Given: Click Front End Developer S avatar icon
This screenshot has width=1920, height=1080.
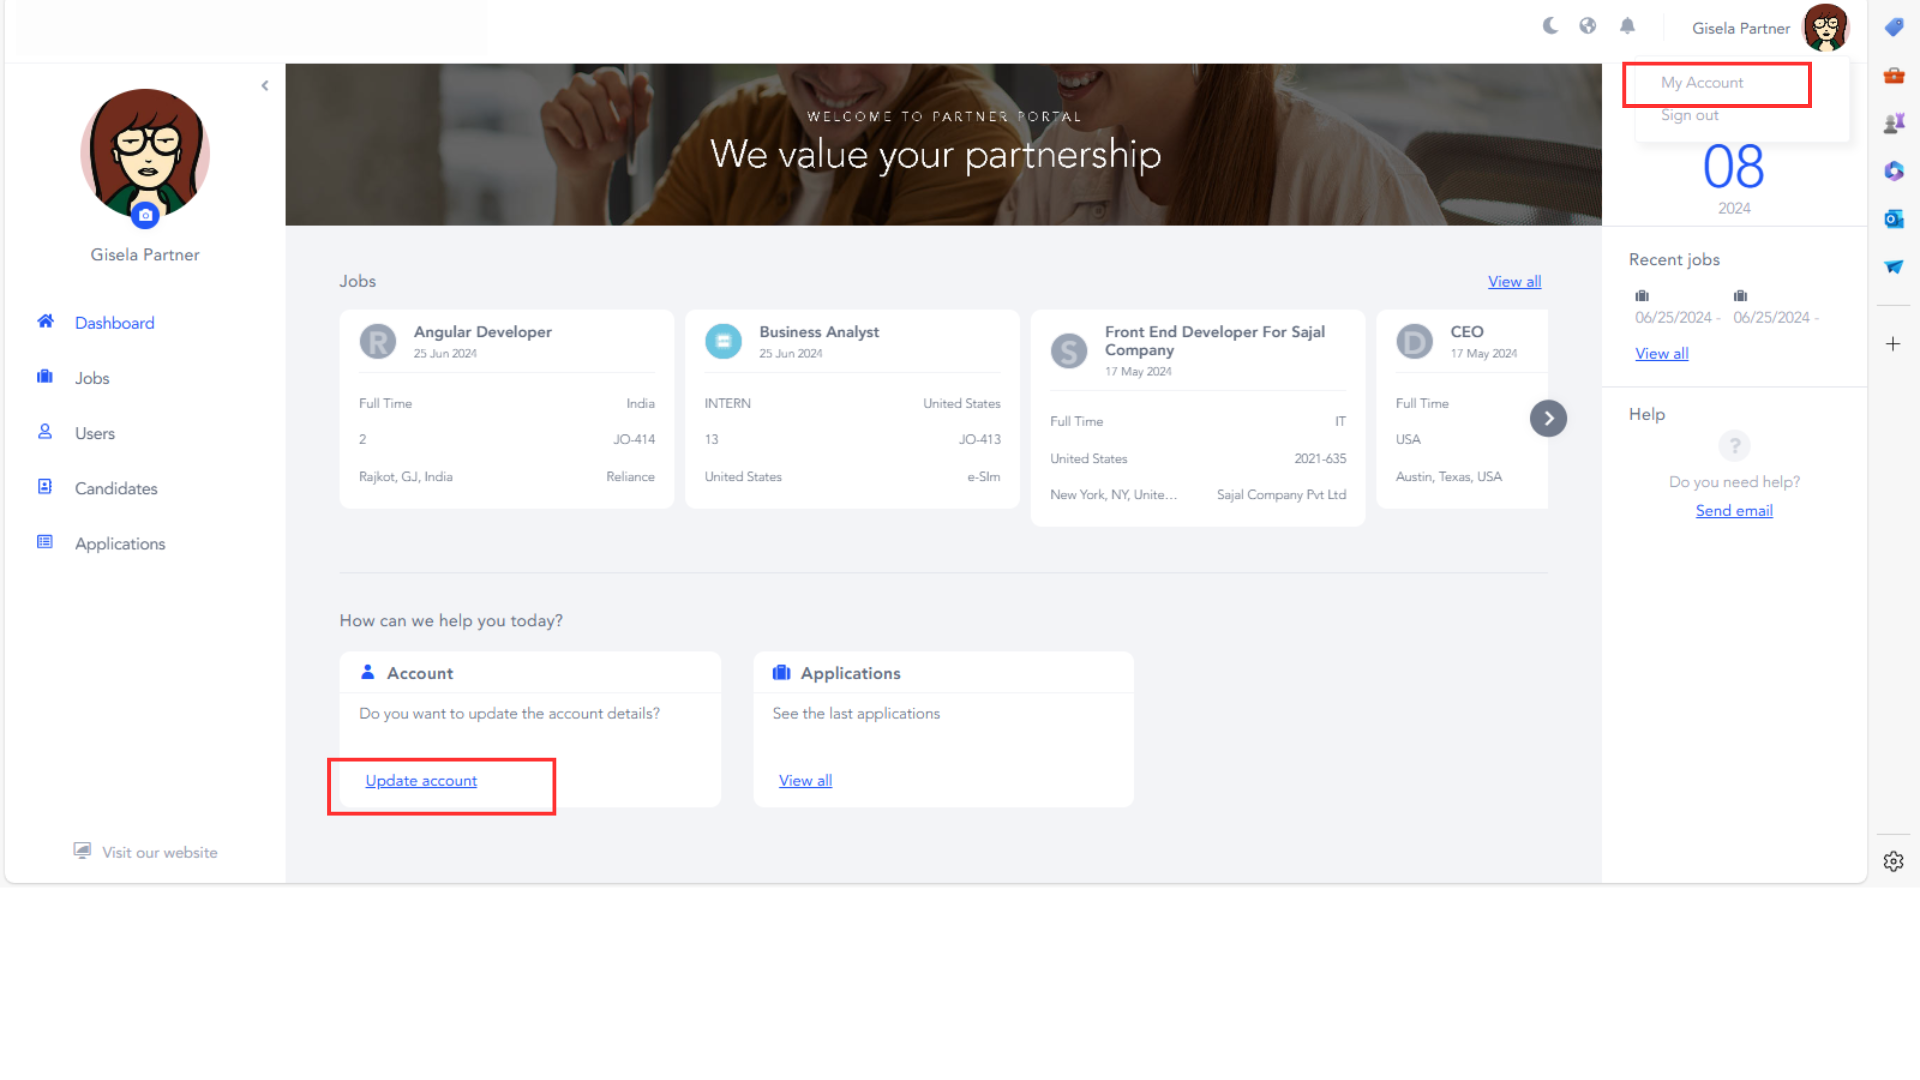Looking at the screenshot, I should point(1069,351).
